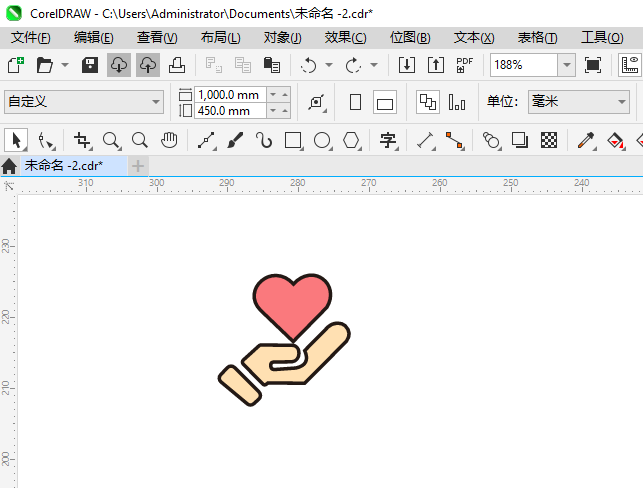Decrease page width with the down stepper
The image size is (643, 488).
click(273, 95)
